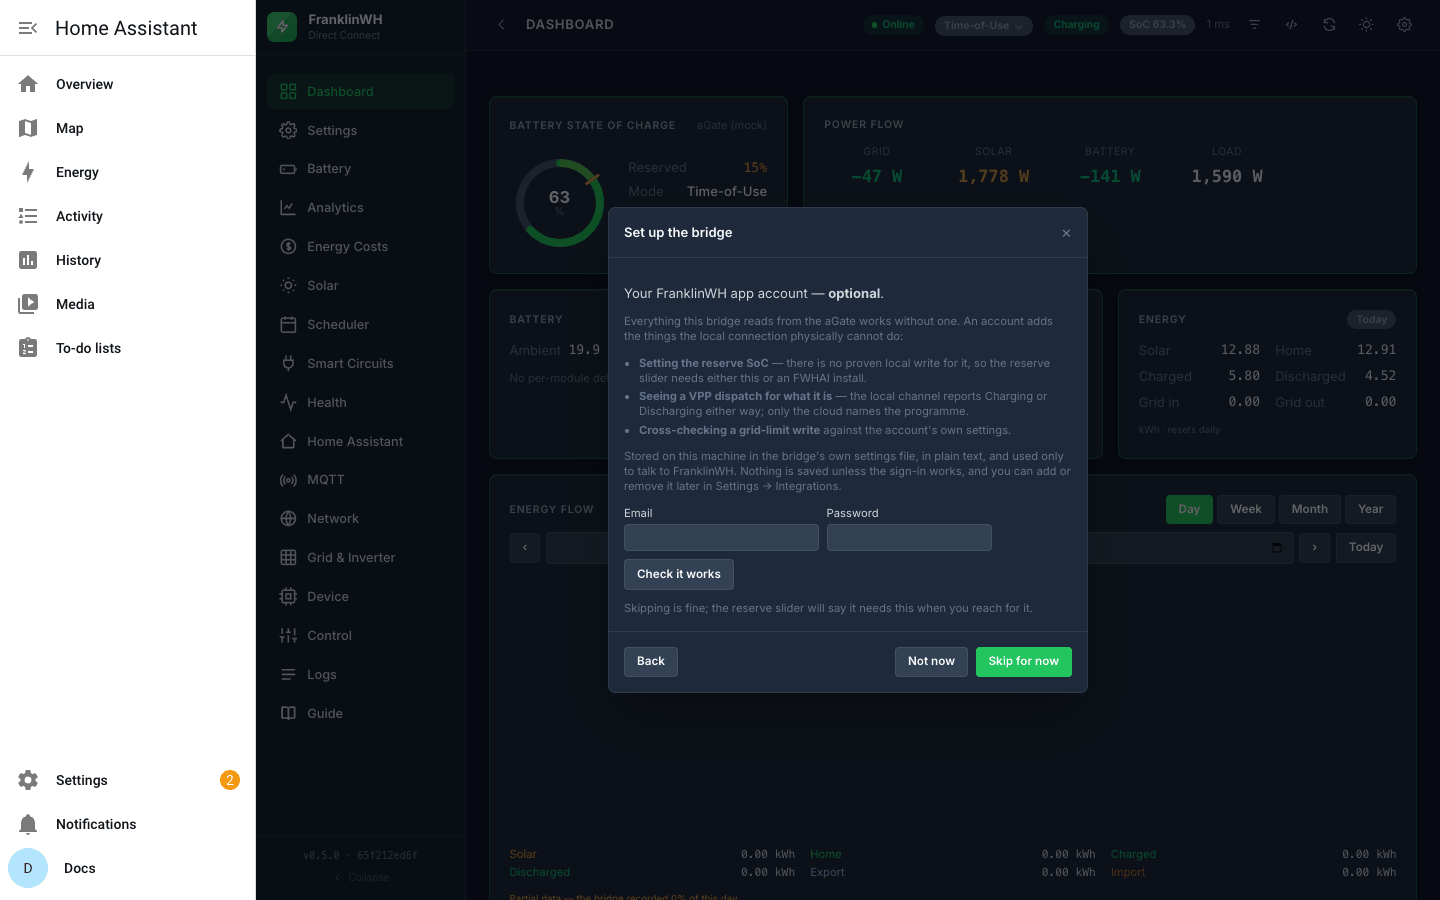
Task: Select the Month range tab
Action: pyautogui.click(x=1310, y=510)
